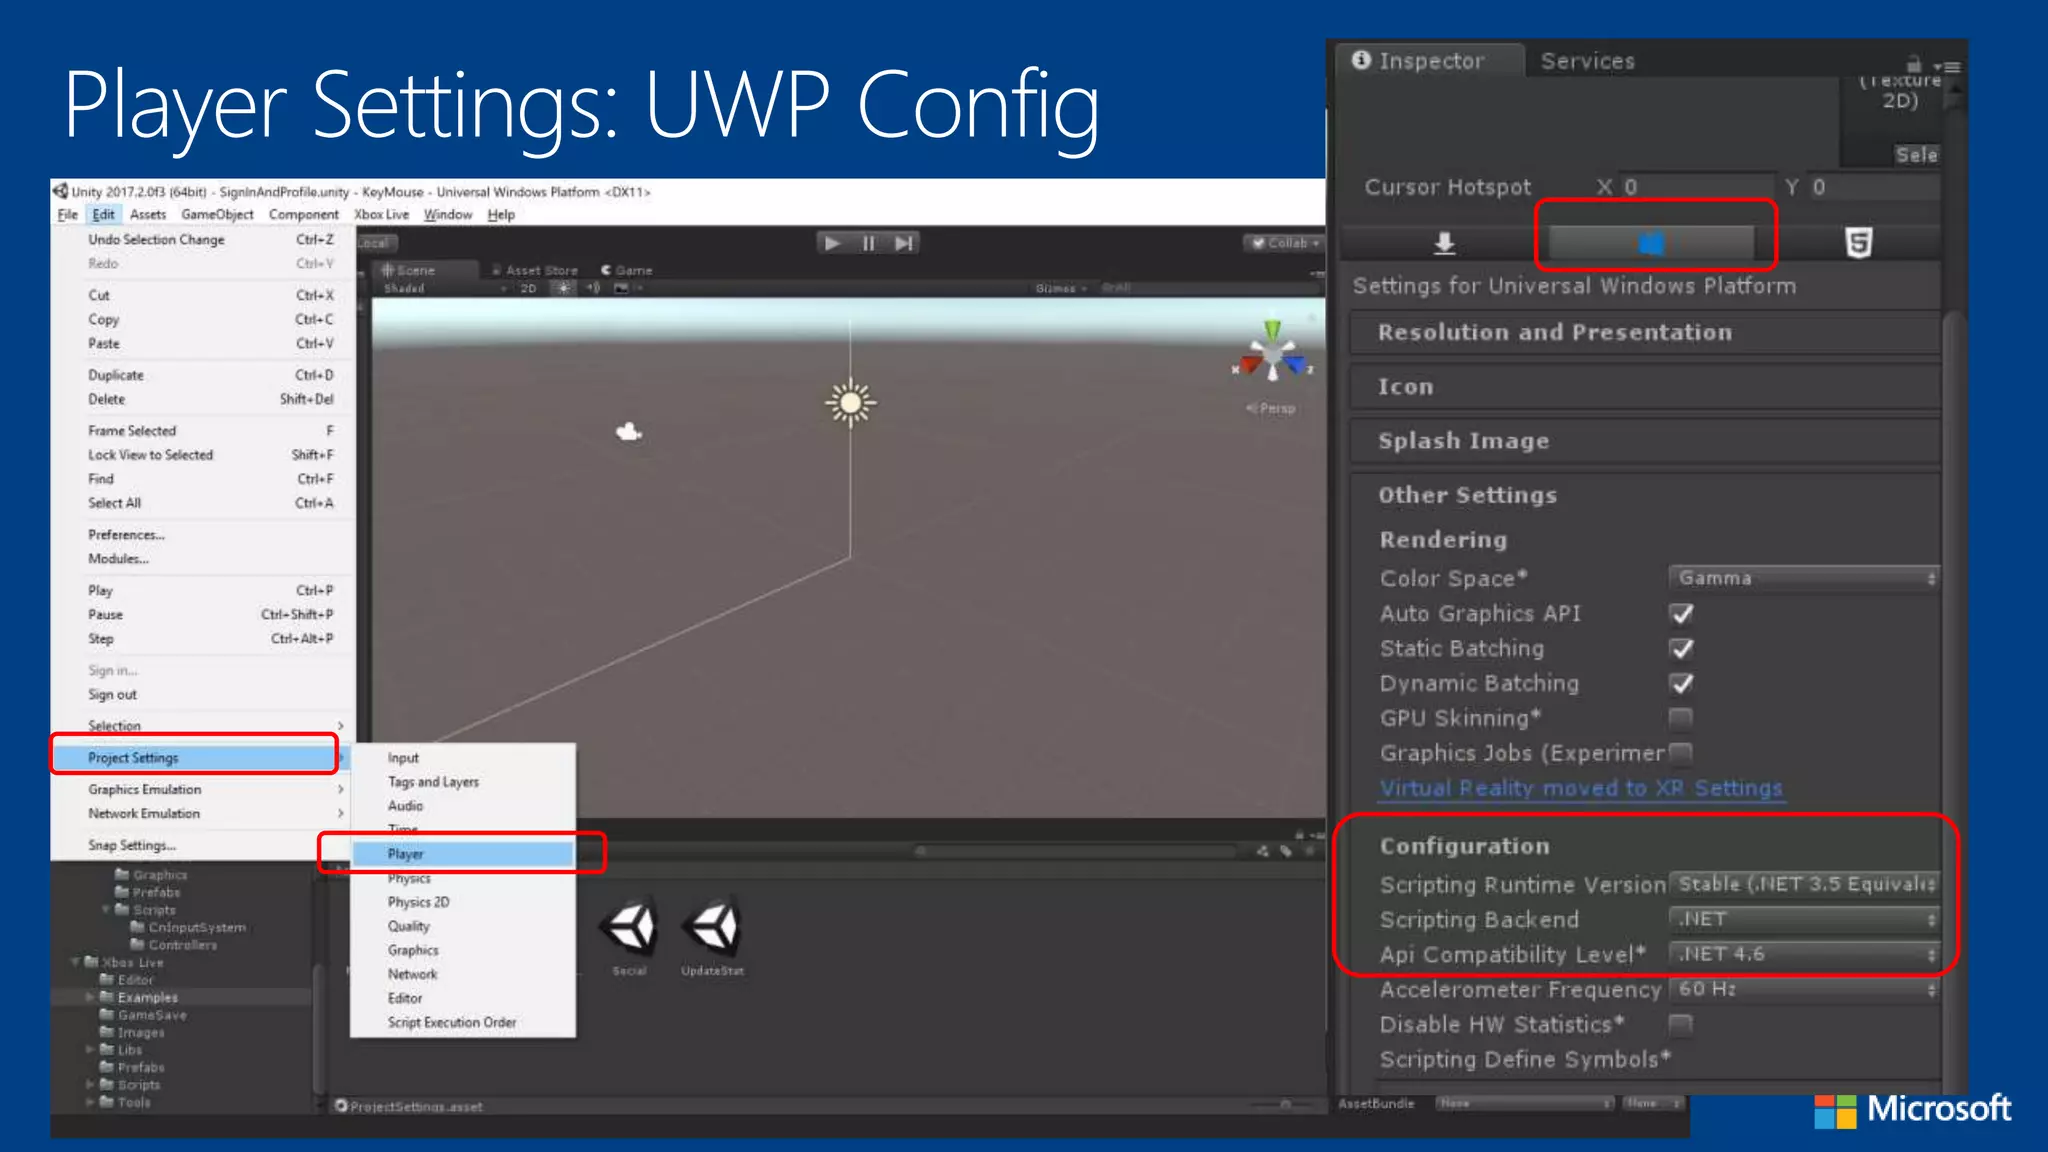Click the scene orientation axis gizmo
This screenshot has height=1152, width=2048.
[x=1272, y=353]
